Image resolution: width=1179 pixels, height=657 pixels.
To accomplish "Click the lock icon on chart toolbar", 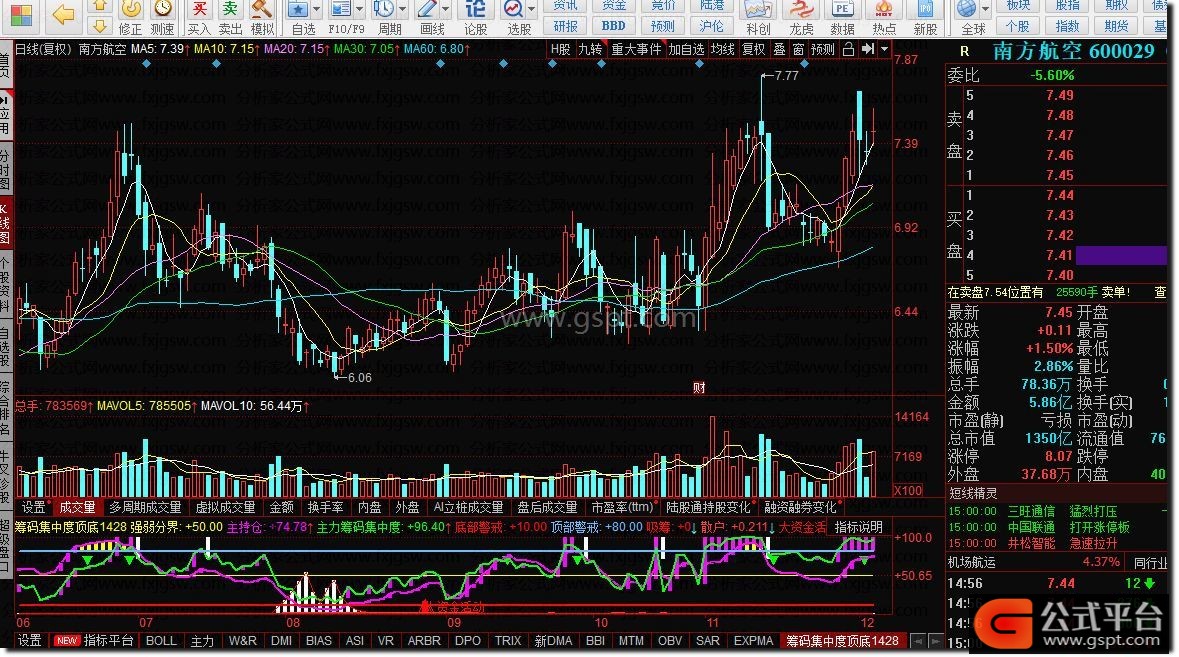I will pos(848,50).
